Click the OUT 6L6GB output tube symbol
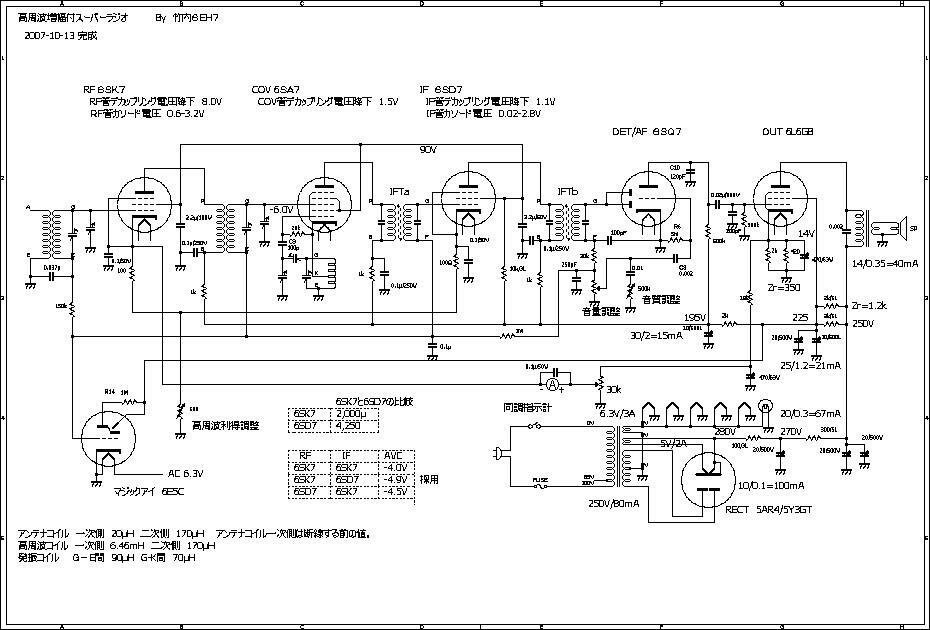 [x=780, y=199]
